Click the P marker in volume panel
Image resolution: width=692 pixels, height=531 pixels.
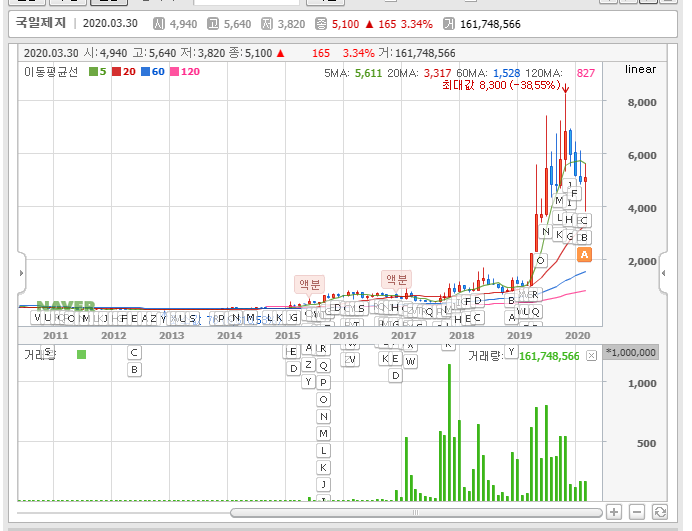[323, 383]
